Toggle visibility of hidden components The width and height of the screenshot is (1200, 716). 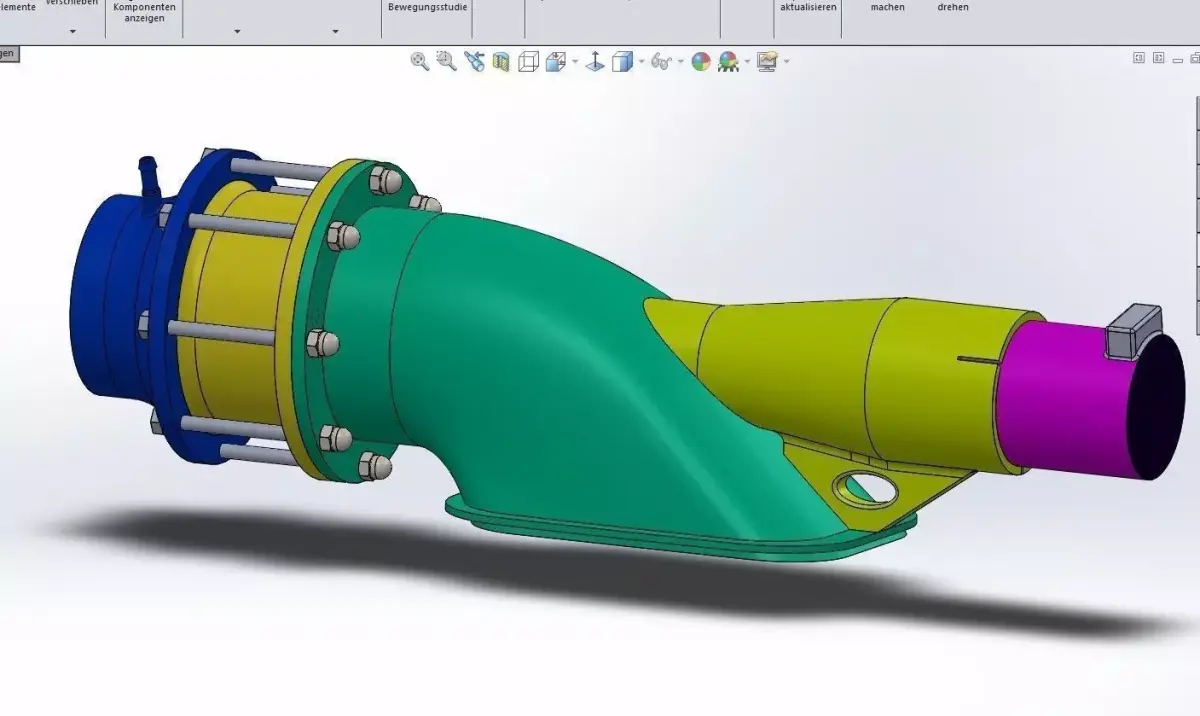tap(595, 62)
